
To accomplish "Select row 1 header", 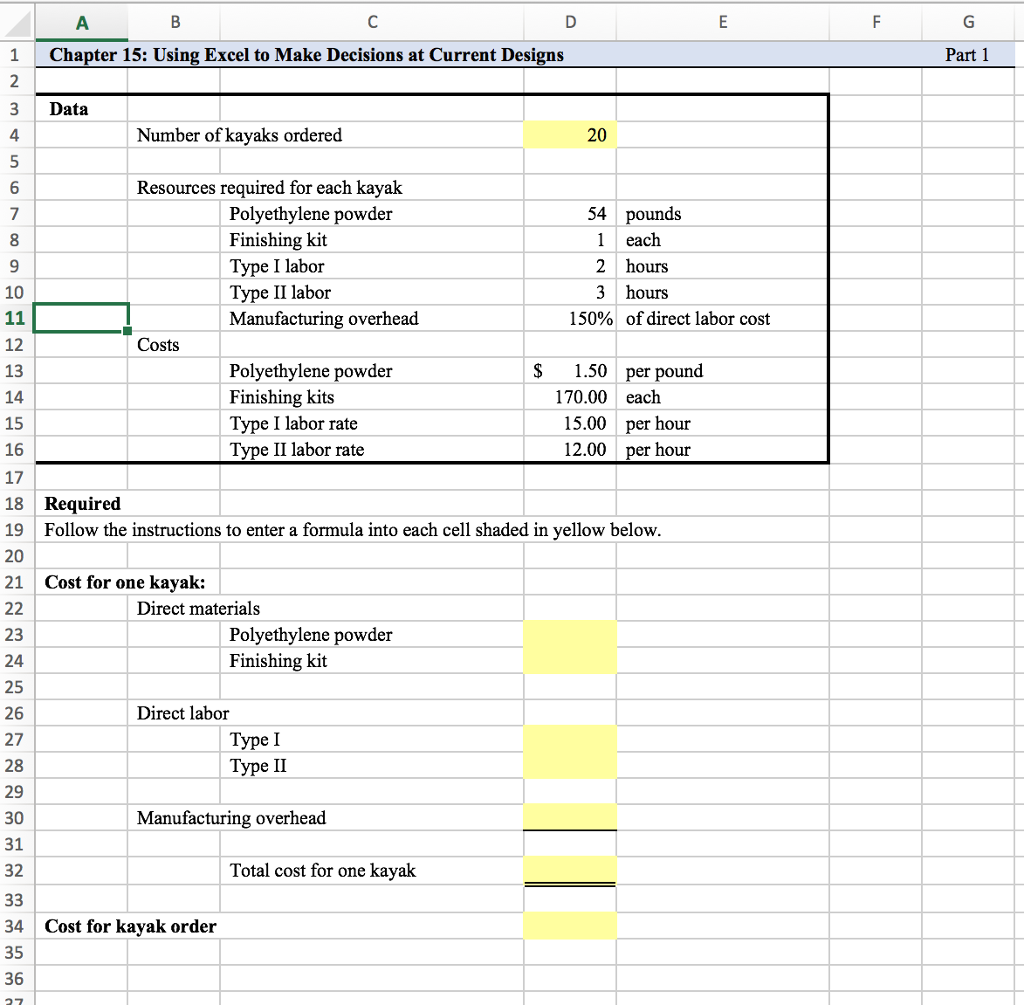I will pos(15,55).
